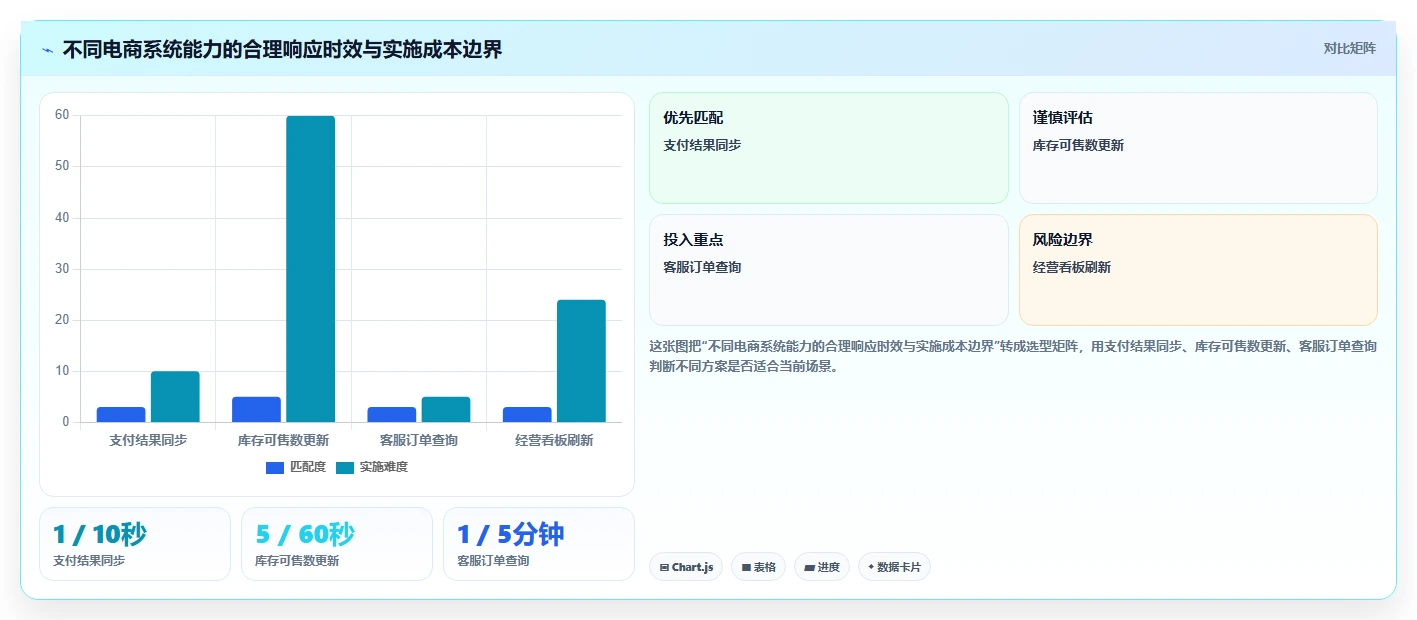The image size is (1417, 620).
Task: Open the 投入重点 matrix card
Action: click(829, 270)
